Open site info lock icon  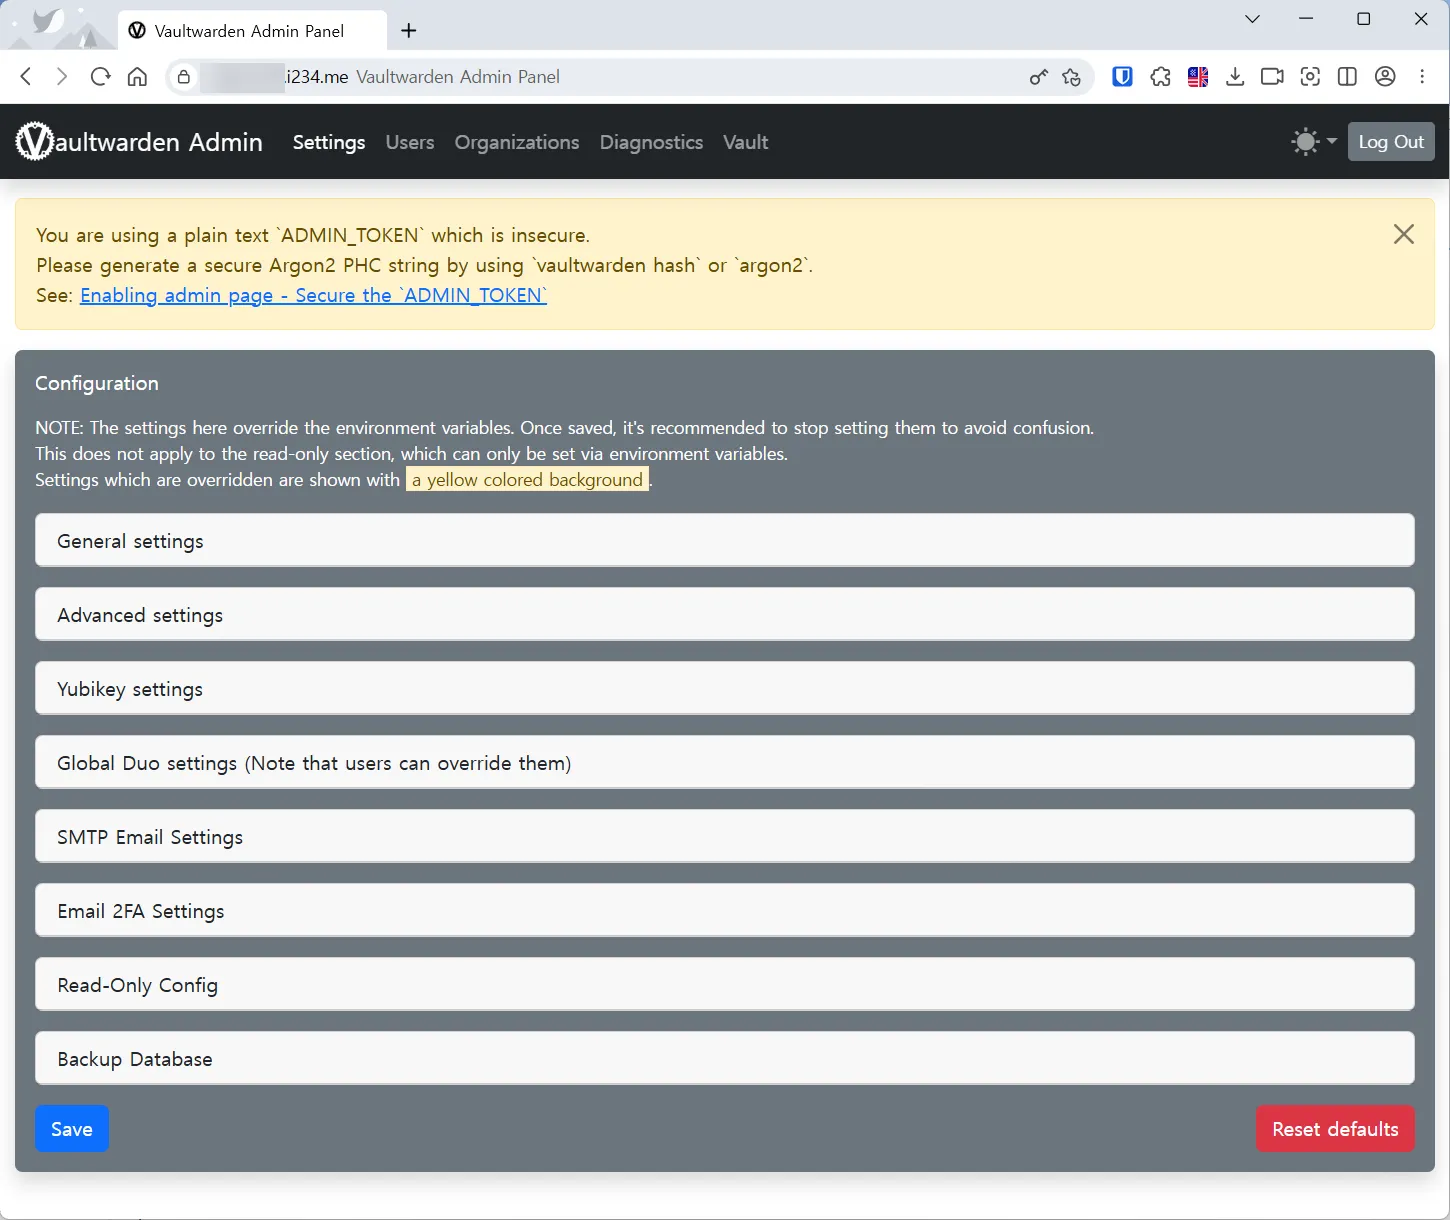(183, 77)
